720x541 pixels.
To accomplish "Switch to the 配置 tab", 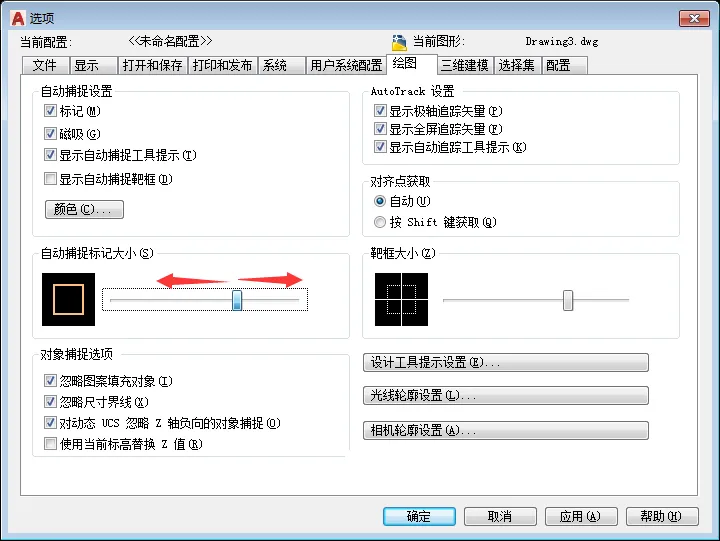I will [564, 66].
